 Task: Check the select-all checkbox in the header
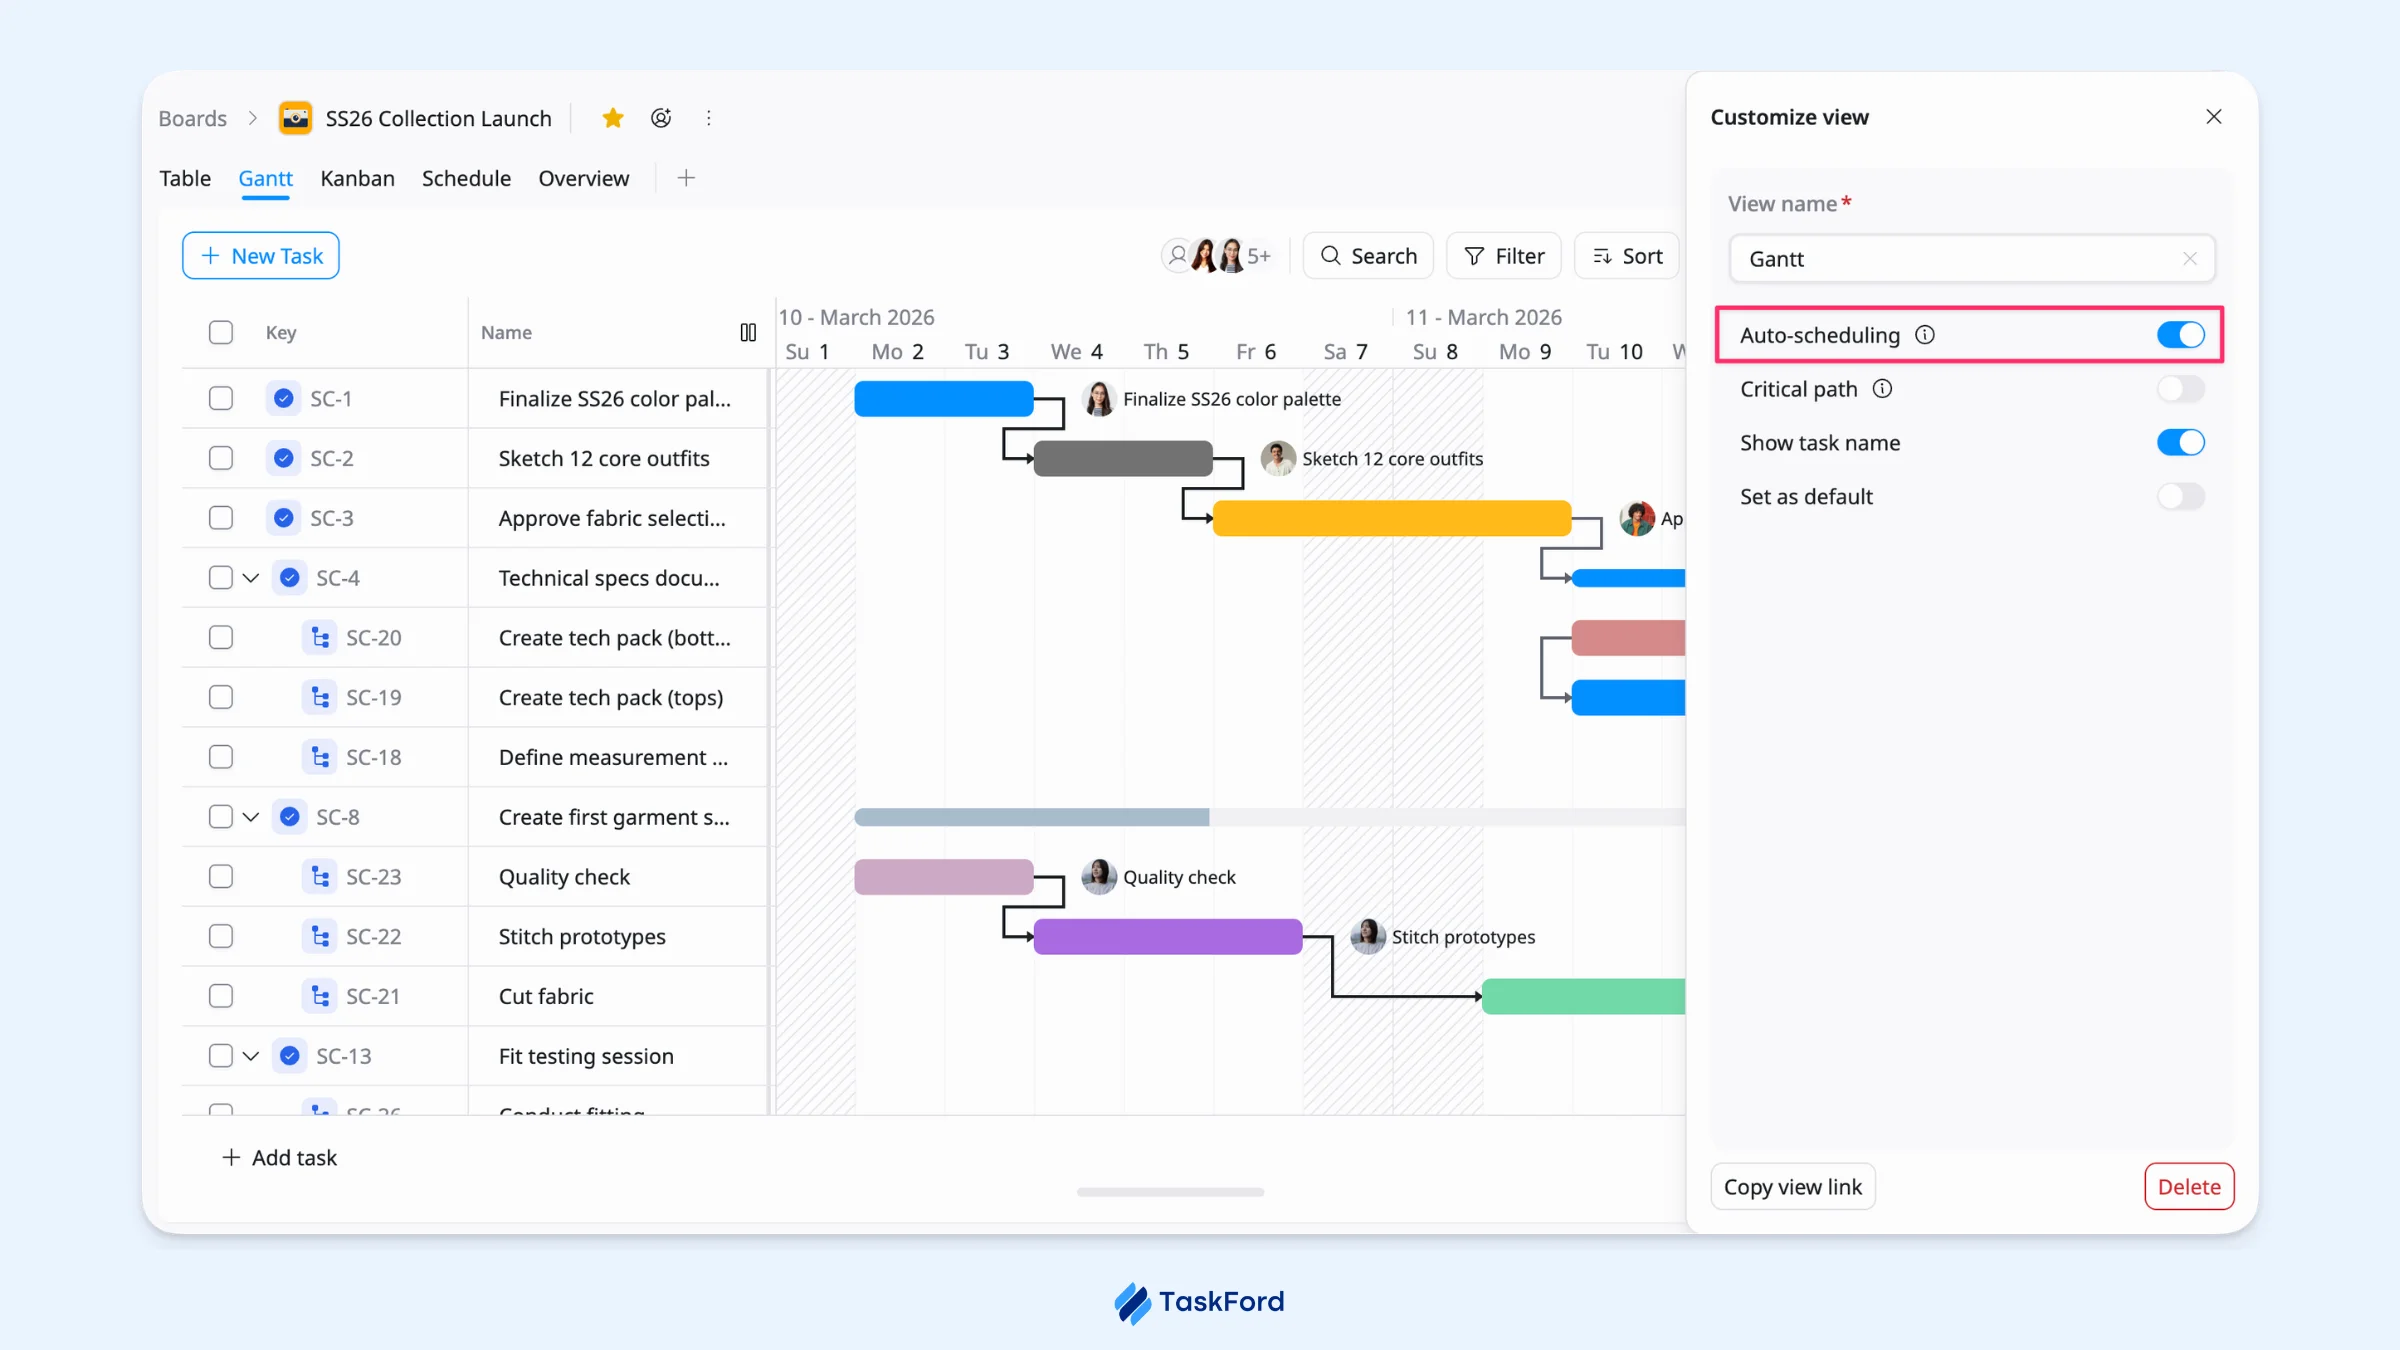pos(221,332)
